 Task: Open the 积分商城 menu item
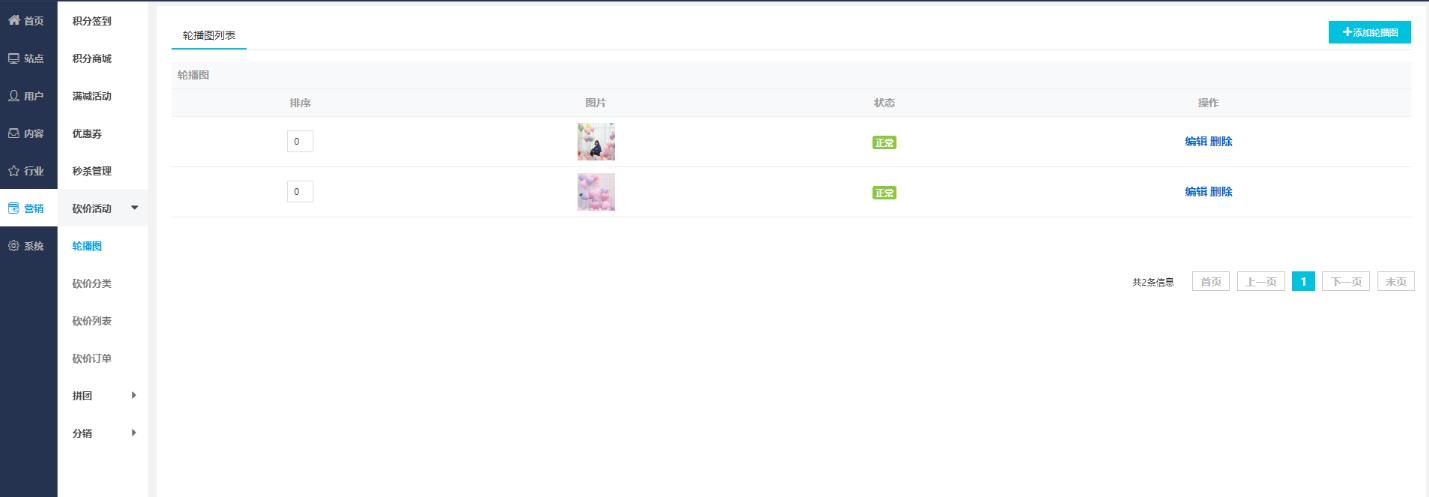click(x=92, y=59)
